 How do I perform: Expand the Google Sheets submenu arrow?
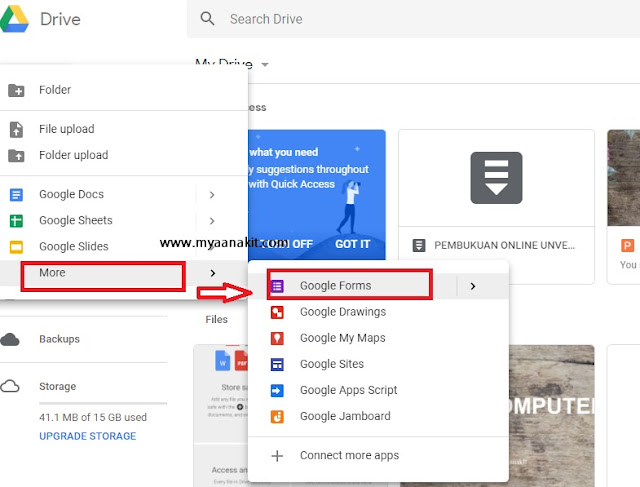212,221
